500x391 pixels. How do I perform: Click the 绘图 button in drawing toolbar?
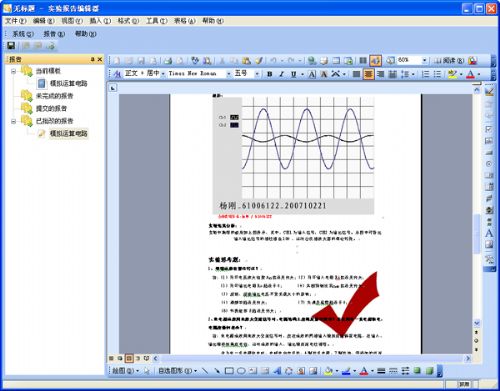click(125, 371)
